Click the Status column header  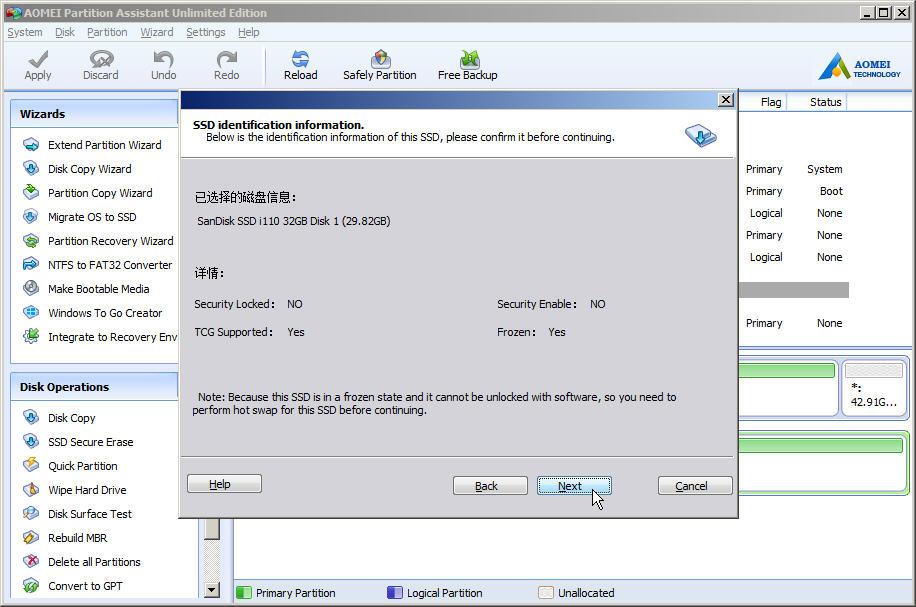pyautogui.click(x=825, y=102)
